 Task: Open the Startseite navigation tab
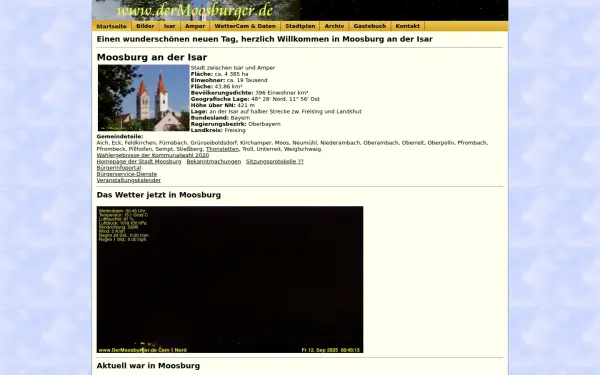111,26
